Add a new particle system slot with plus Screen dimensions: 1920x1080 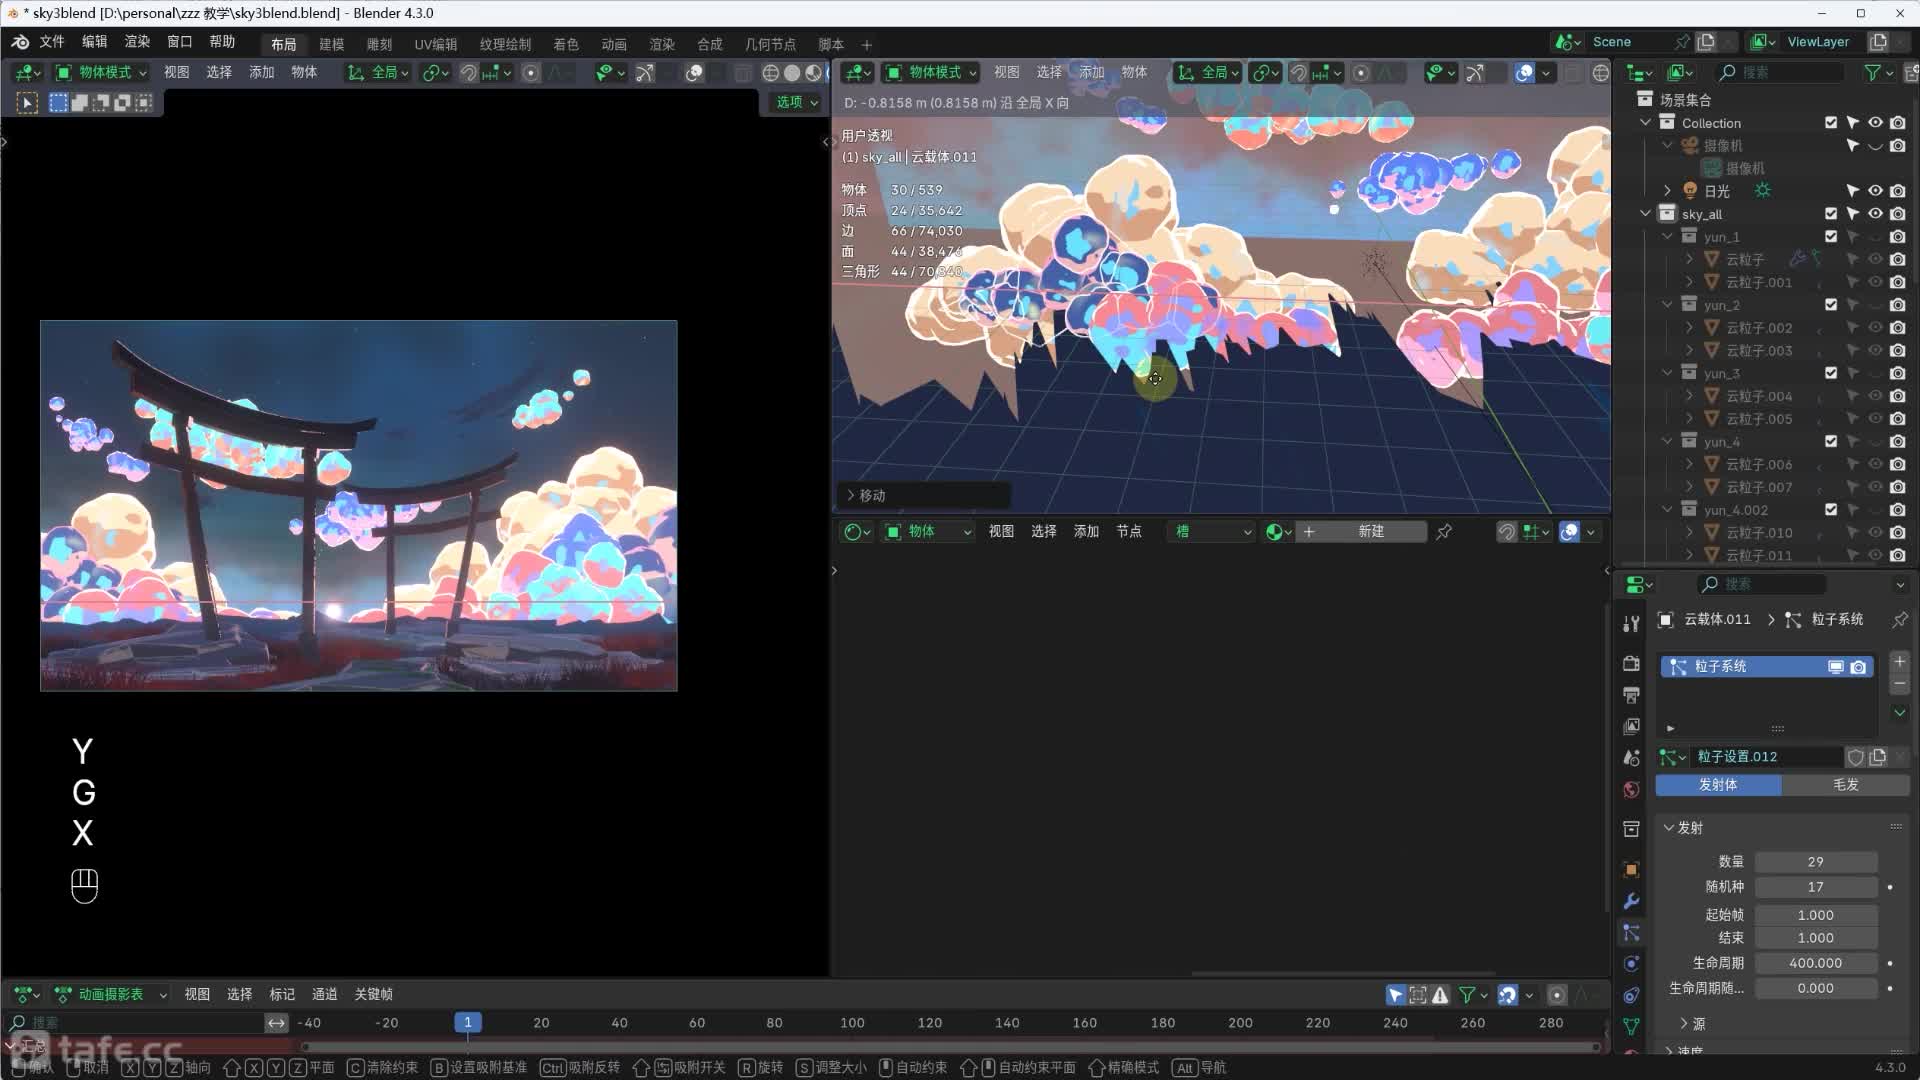click(x=1899, y=662)
